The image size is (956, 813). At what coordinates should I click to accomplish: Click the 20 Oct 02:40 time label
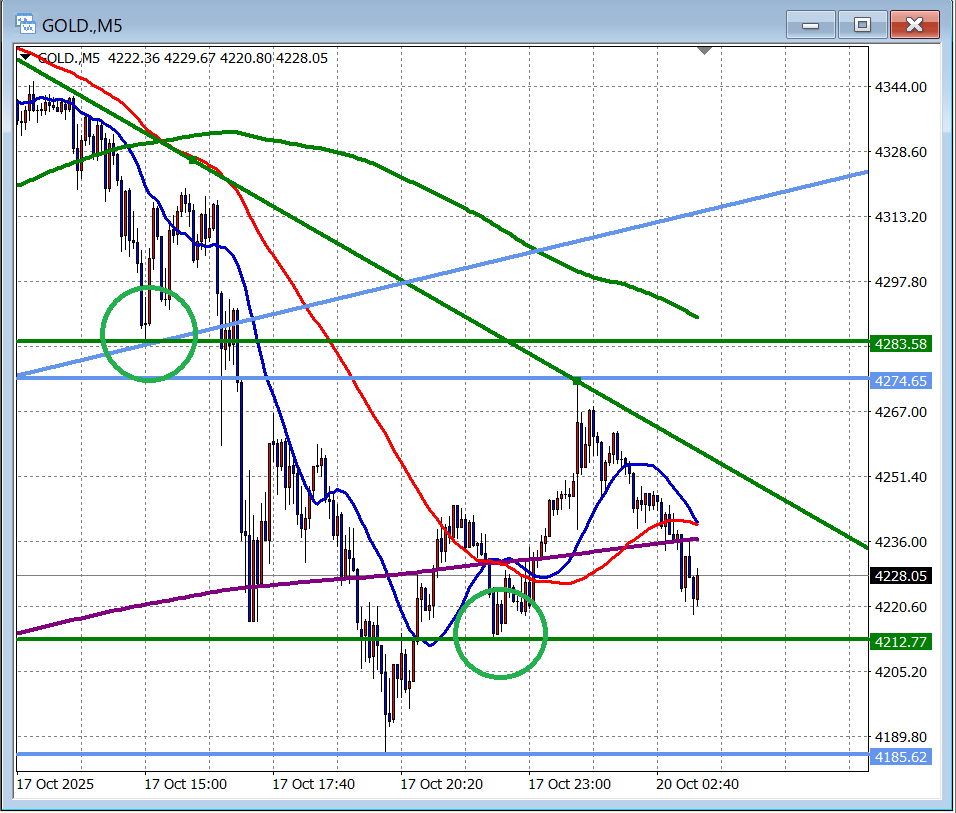tap(699, 785)
